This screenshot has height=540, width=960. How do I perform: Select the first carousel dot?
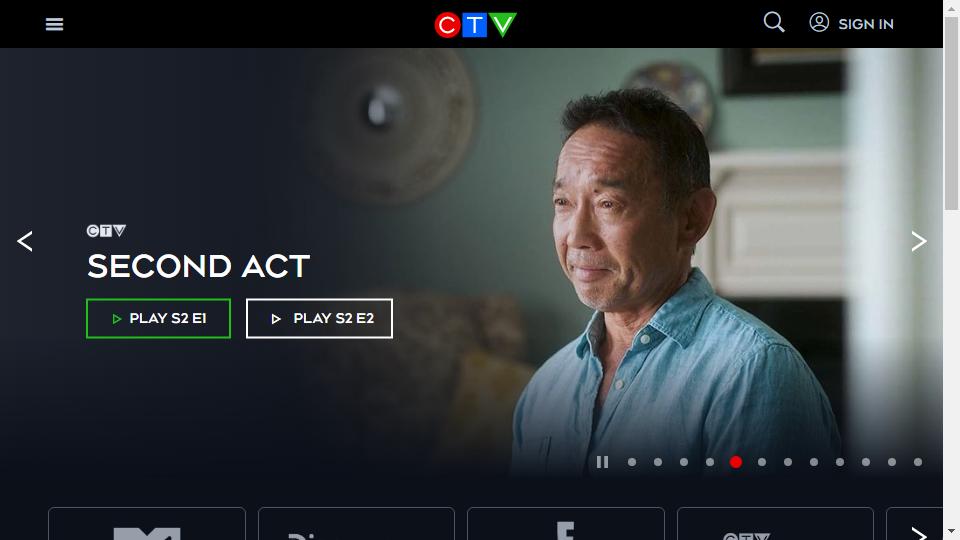pos(632,462)
